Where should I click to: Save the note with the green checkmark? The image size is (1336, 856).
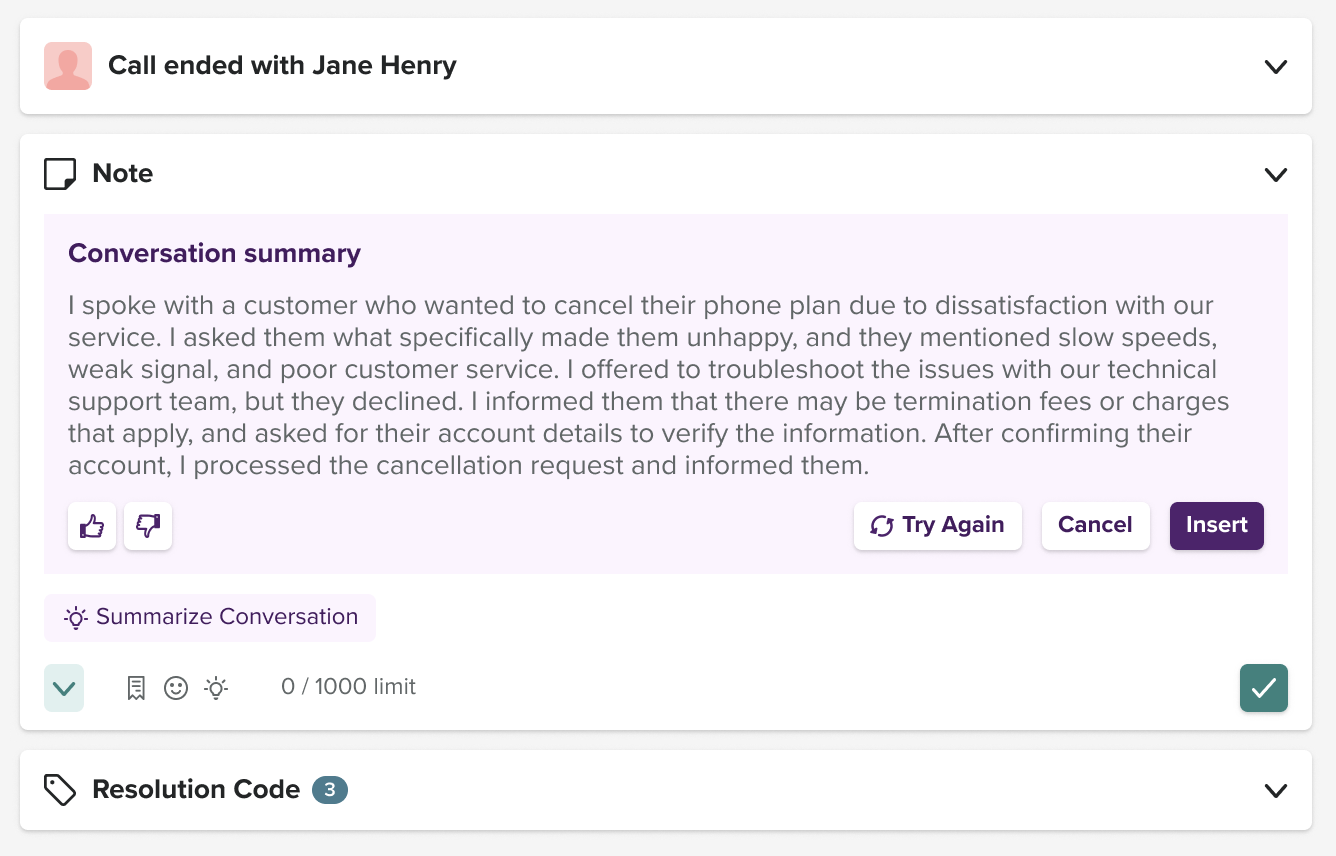click(1263, 688)
